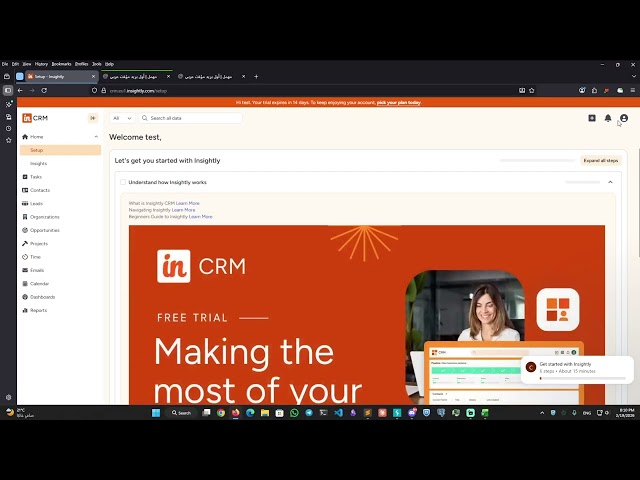The height and width of the screenshot is (480, 640).
Task: Open the All search filter dropdown
Action: (122, 118)
